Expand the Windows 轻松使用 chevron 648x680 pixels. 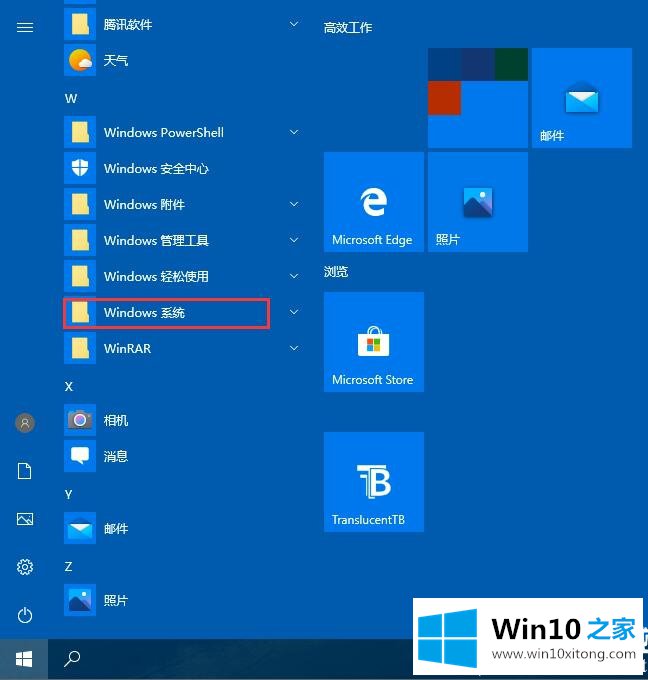tap(294, 276)
